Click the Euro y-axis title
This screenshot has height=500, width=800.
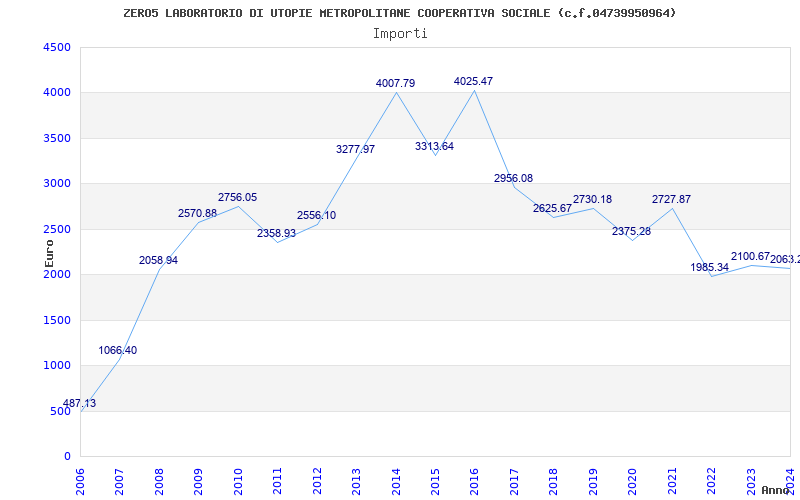[49, 254]
